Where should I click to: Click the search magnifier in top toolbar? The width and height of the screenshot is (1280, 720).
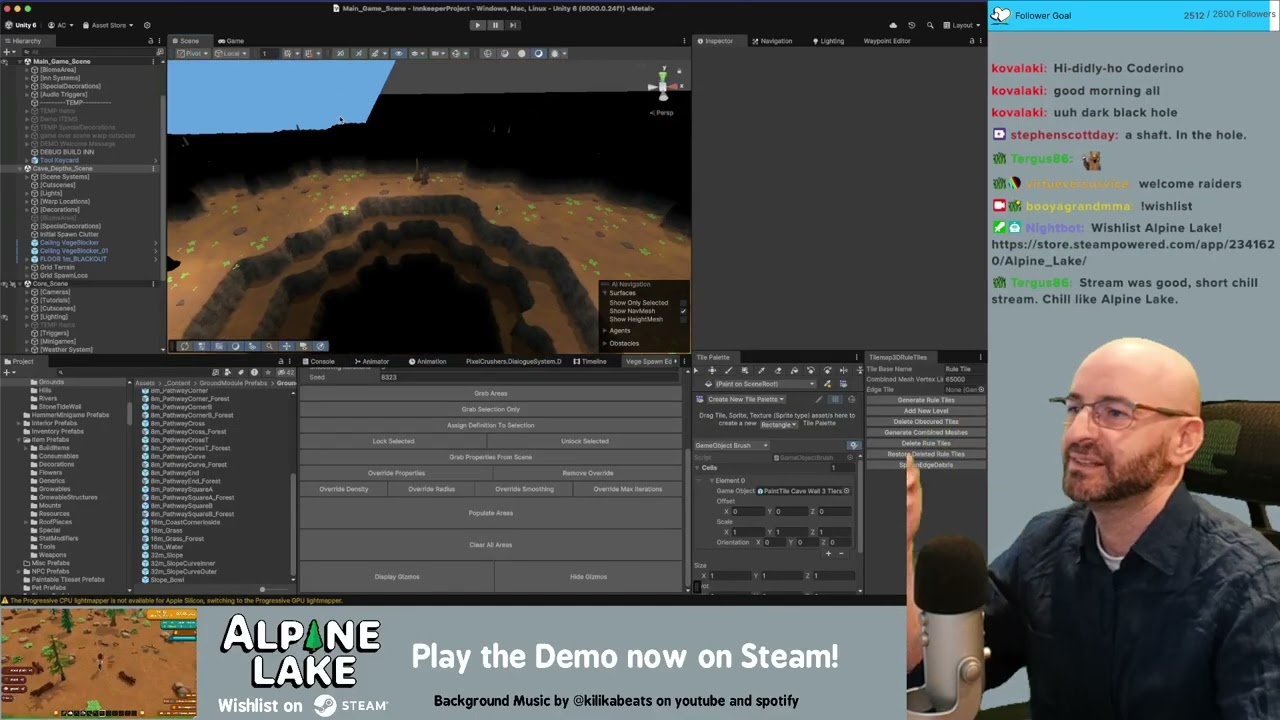pyautogui.click(x=930, y=25)
